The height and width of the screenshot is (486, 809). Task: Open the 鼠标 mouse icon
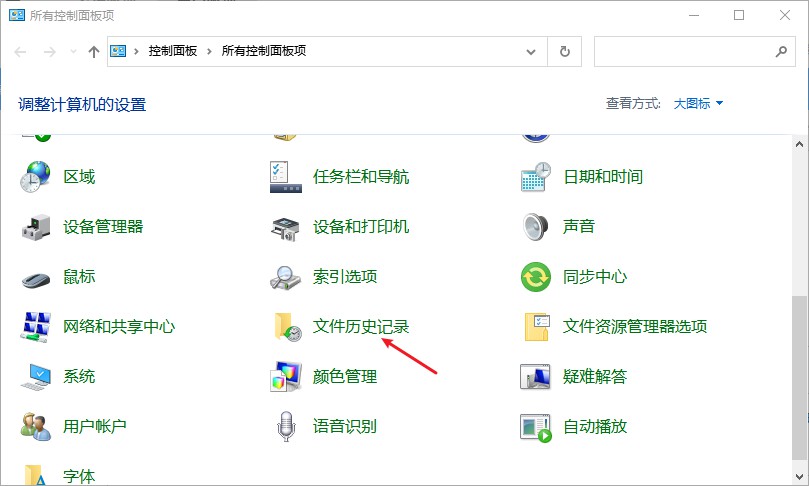(x=36, y=280)
